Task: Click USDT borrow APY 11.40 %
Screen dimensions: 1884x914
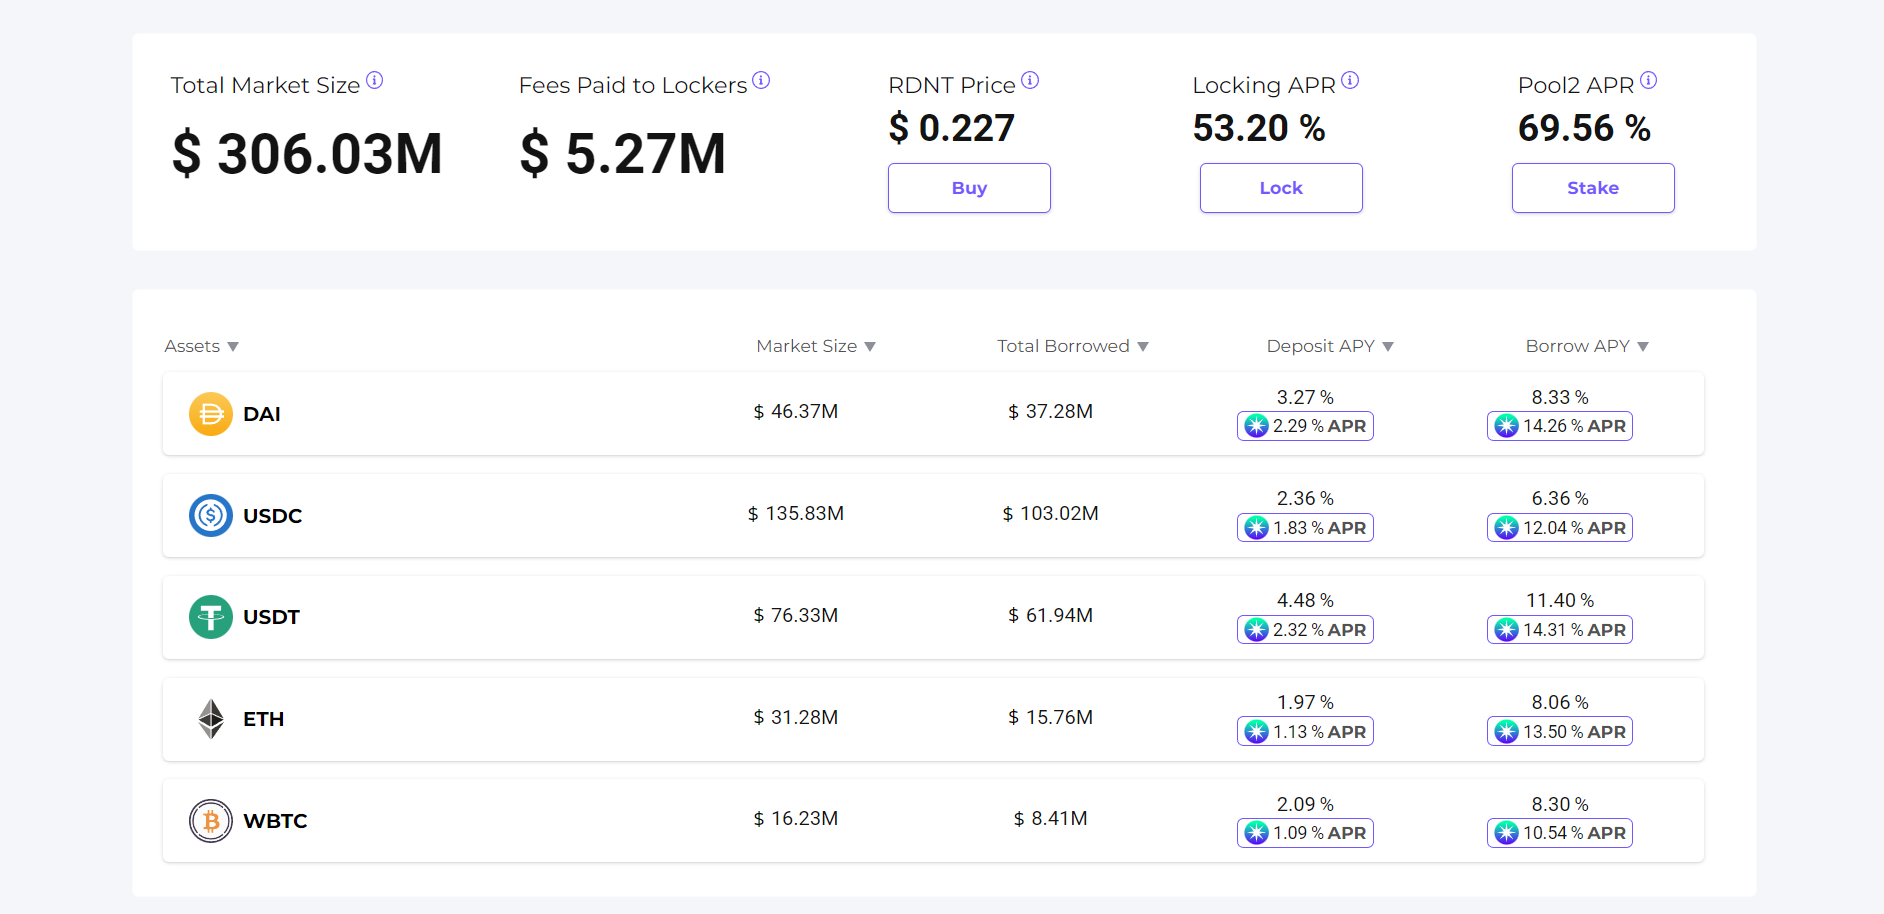Action: tap(1560, 601)
